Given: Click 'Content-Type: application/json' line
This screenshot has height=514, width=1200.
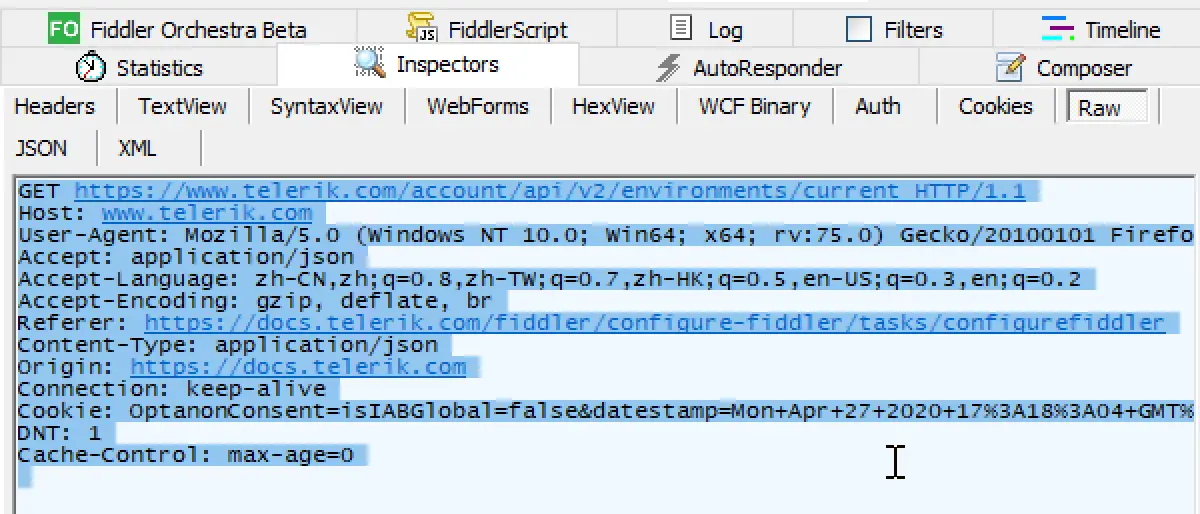Looking at the screenshot, I should (x=228, y=345).
